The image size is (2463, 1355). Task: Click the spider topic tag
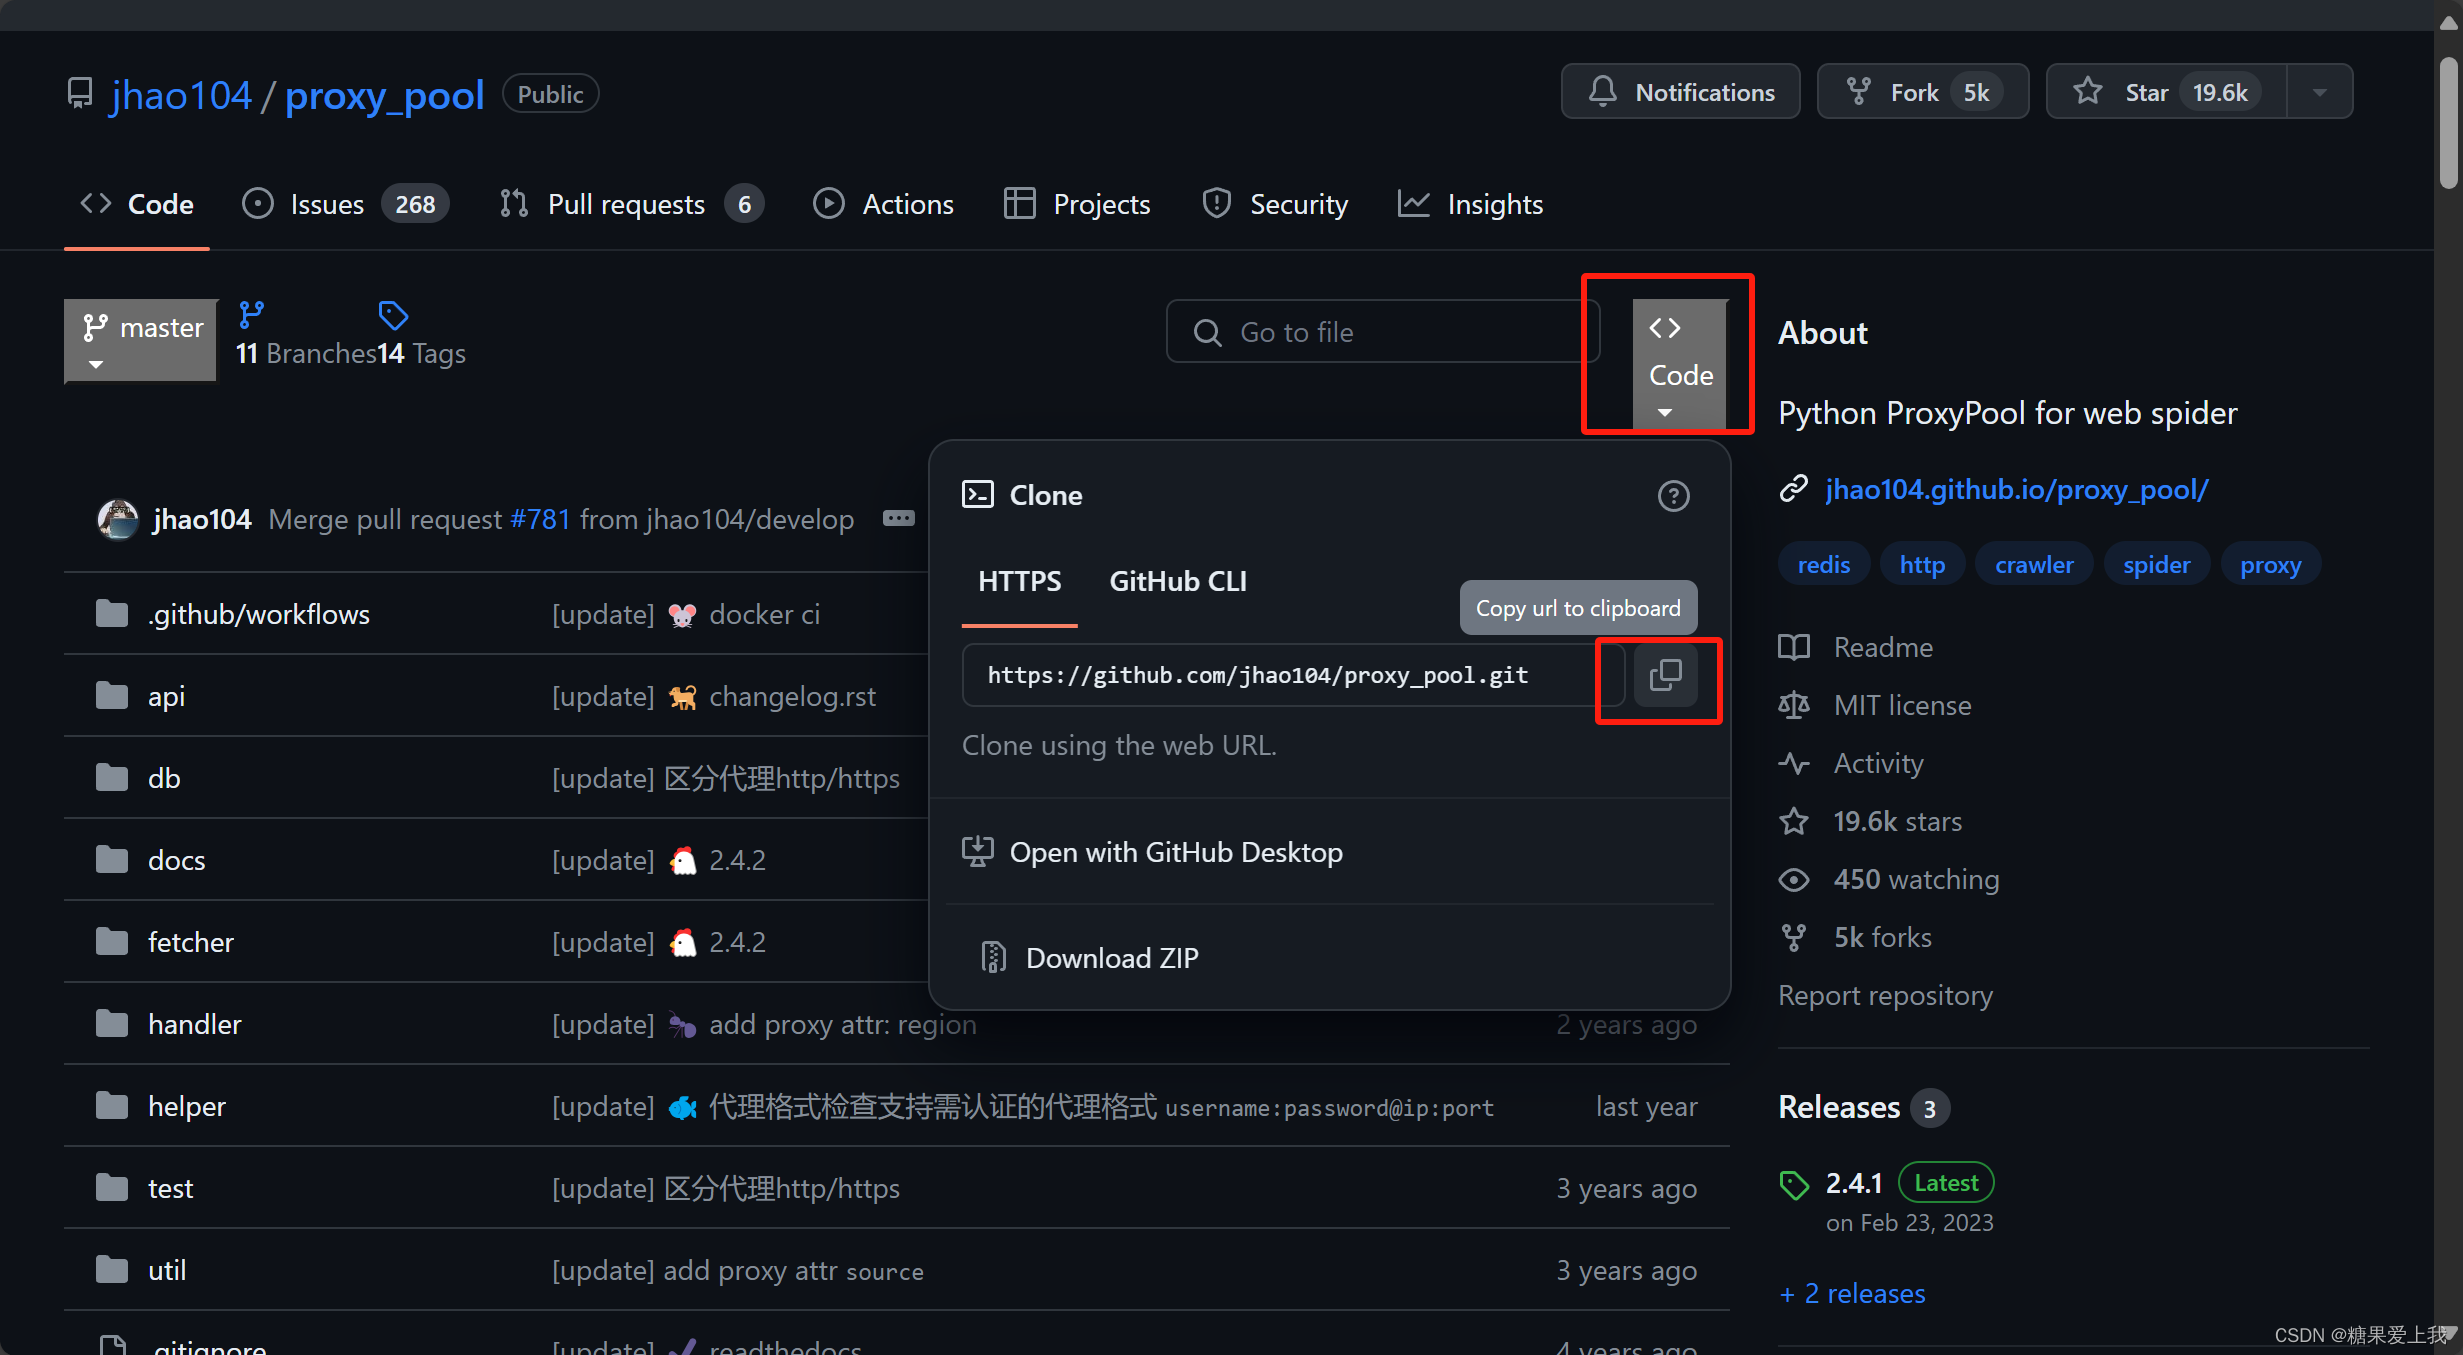click(x=2156, y=564)
